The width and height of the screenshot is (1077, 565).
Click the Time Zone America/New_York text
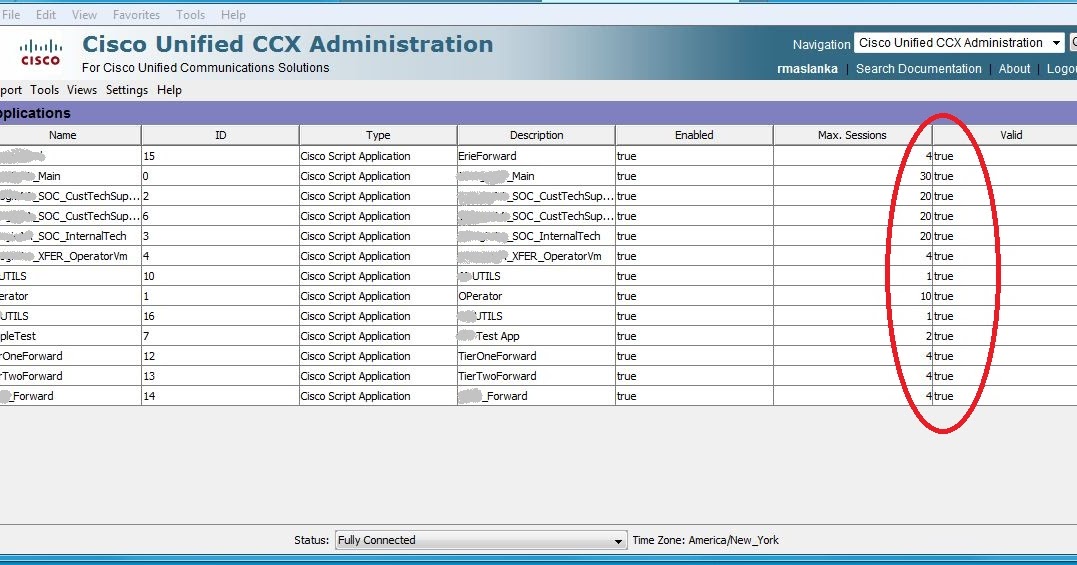(705, 540)
